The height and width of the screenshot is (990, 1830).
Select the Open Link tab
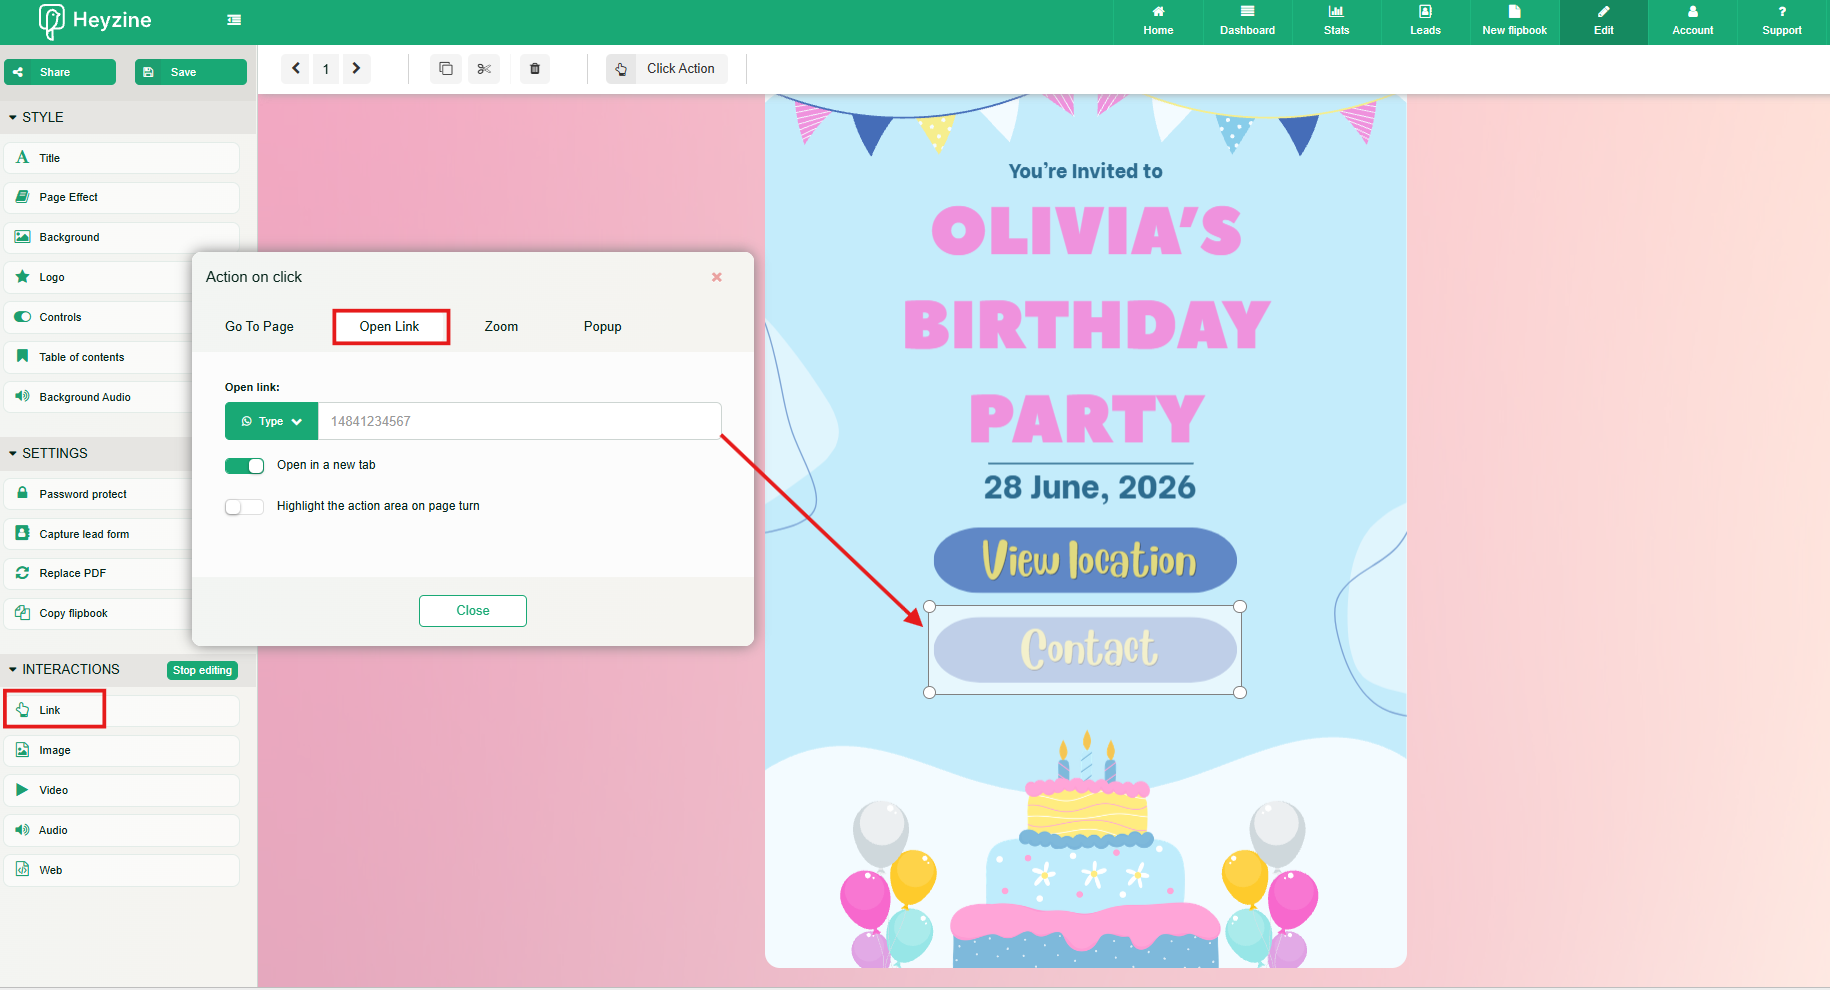pos(390,327)
